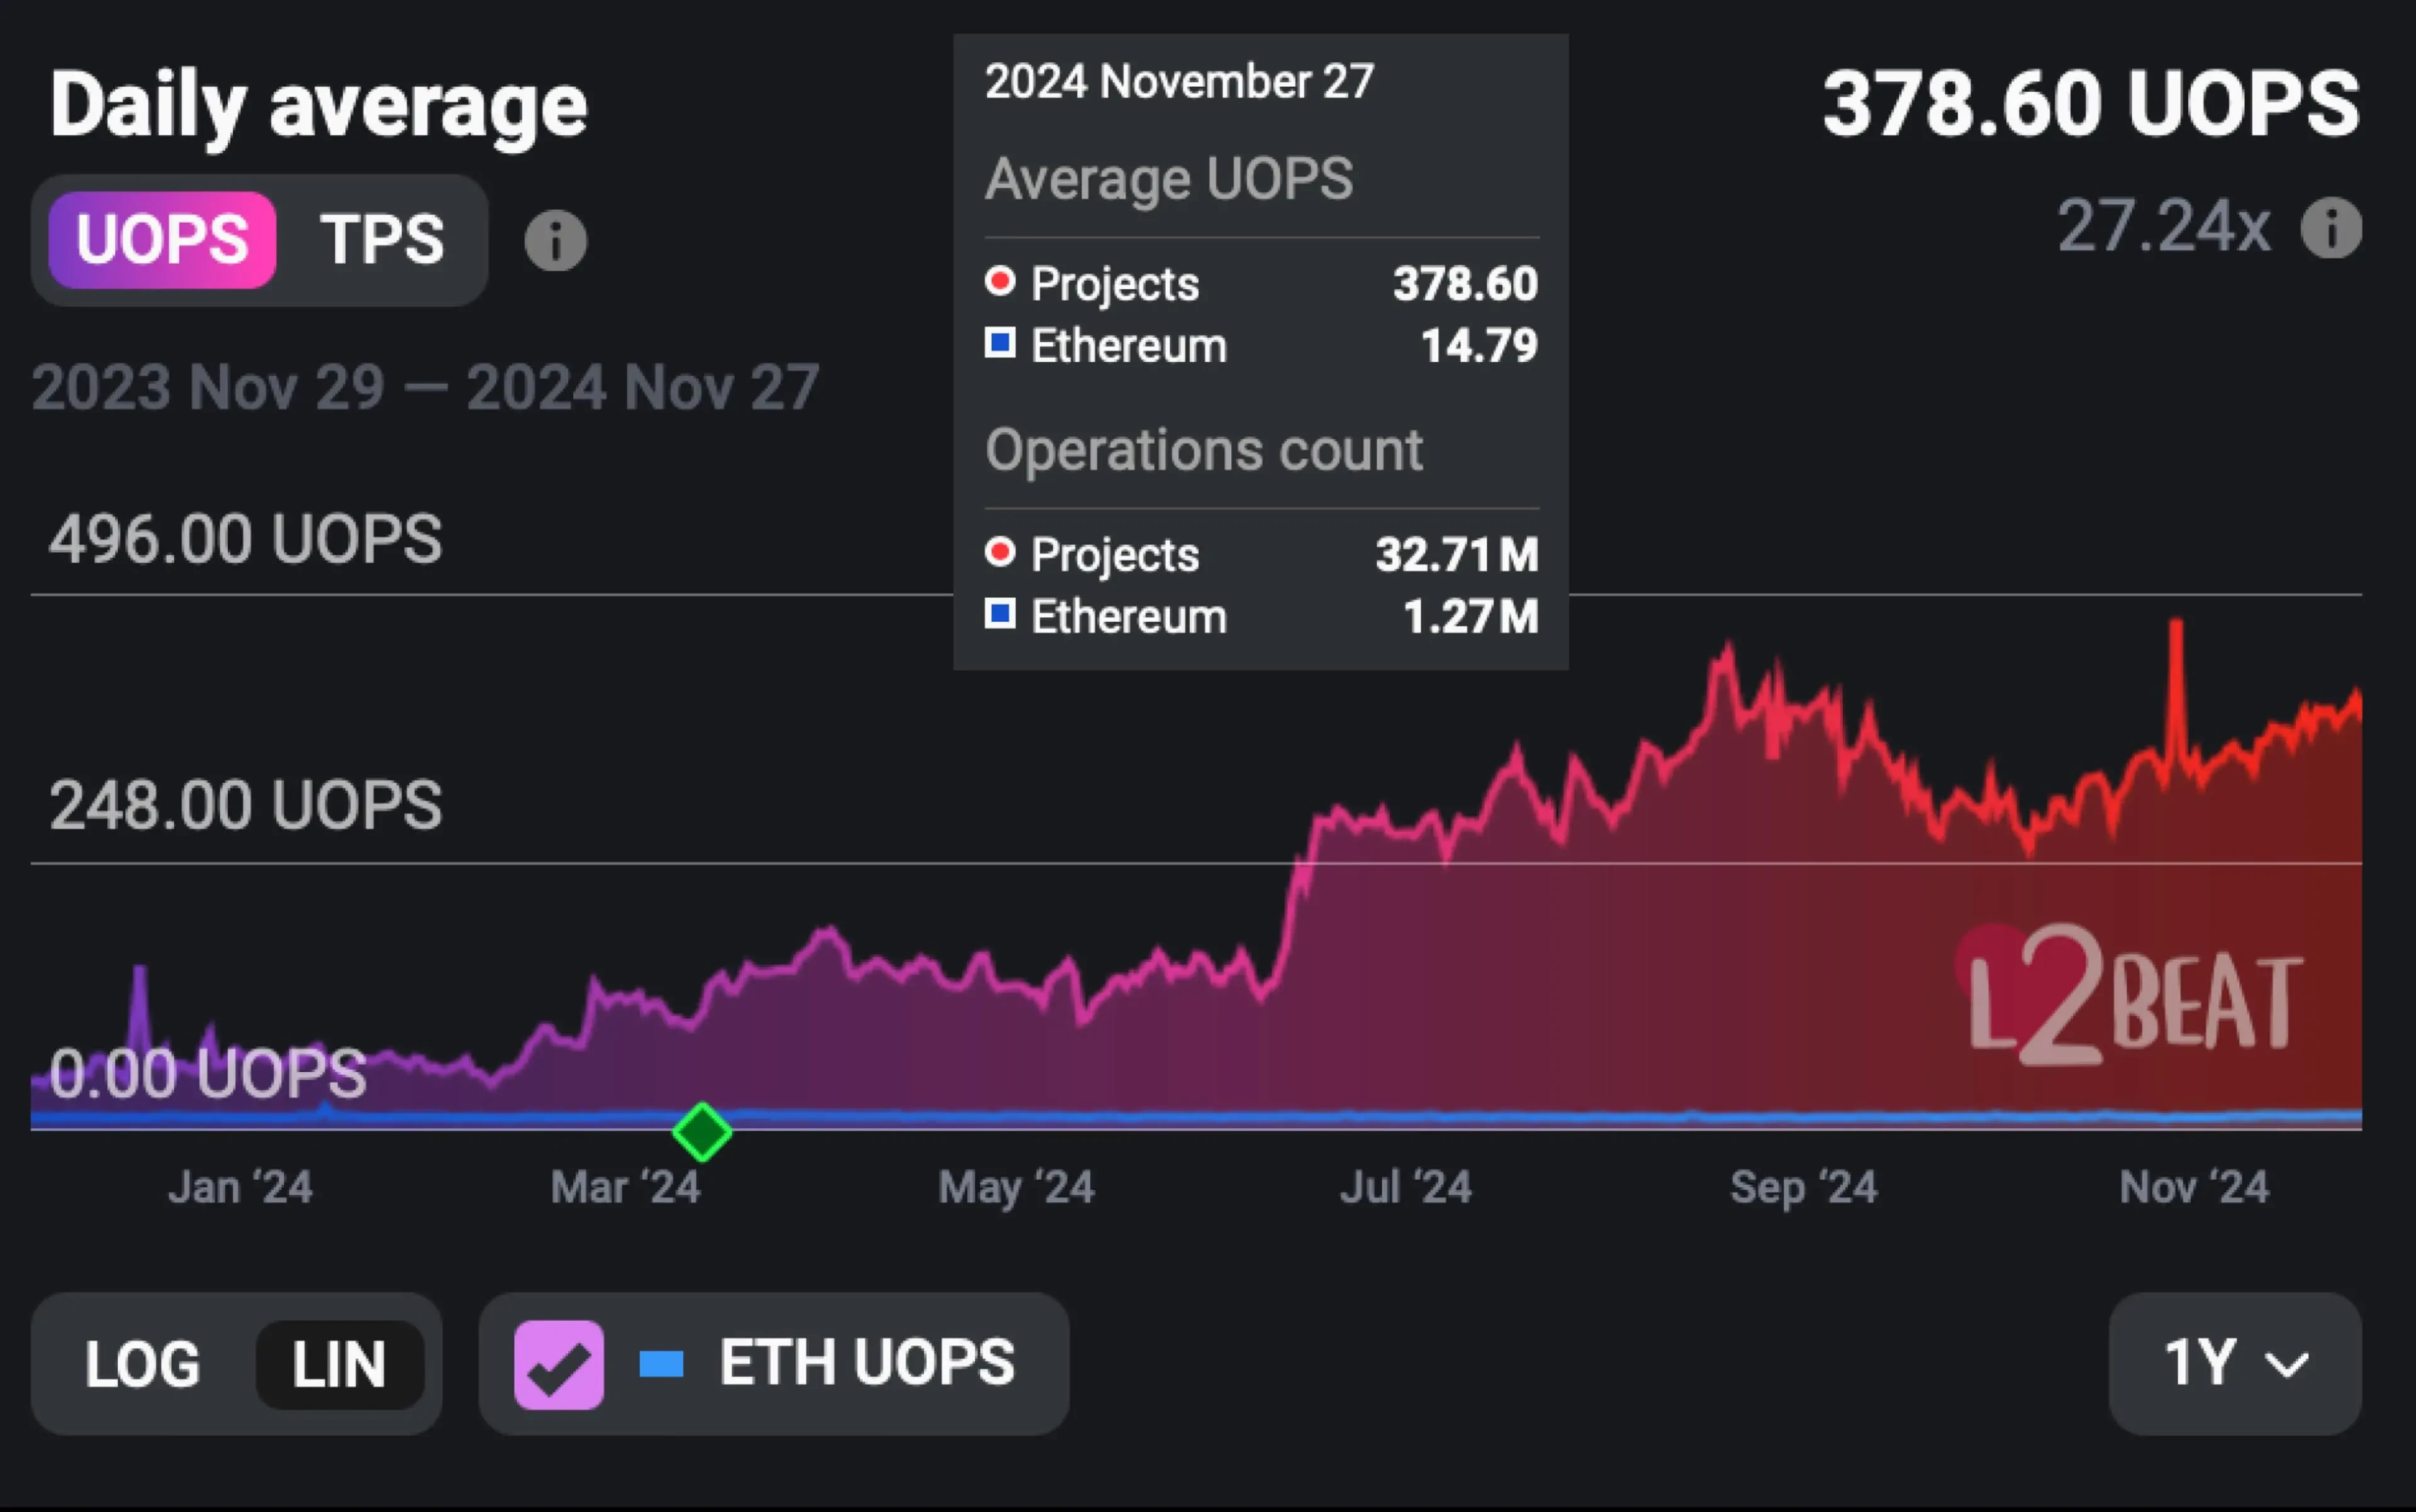The image size is (2416, 1512).
Task: Click the chevron arrow next to 1Y
Action: click(2286, 1365)
